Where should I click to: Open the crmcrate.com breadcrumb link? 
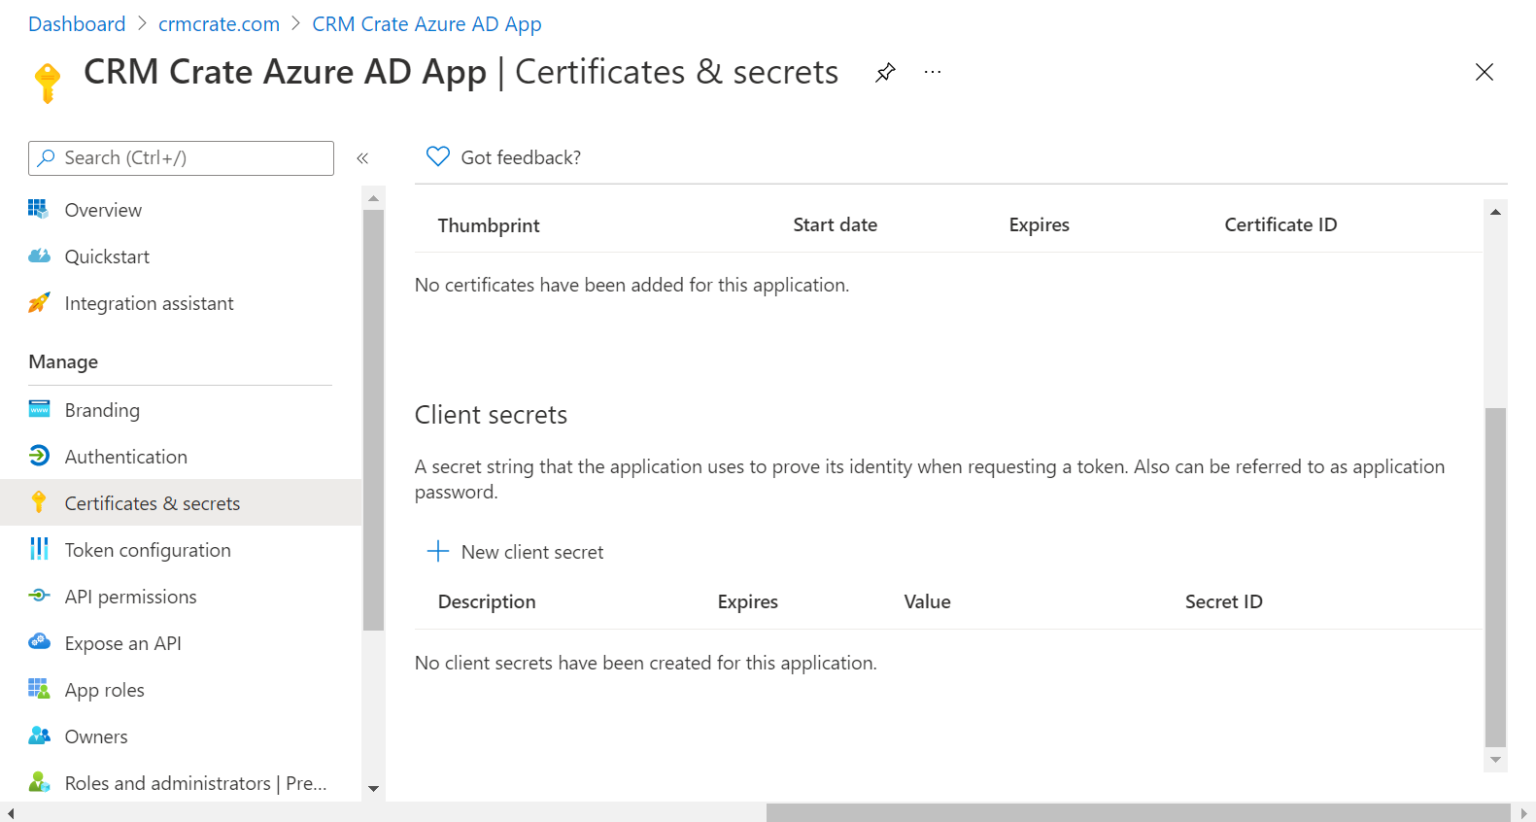tap(218, 23)
